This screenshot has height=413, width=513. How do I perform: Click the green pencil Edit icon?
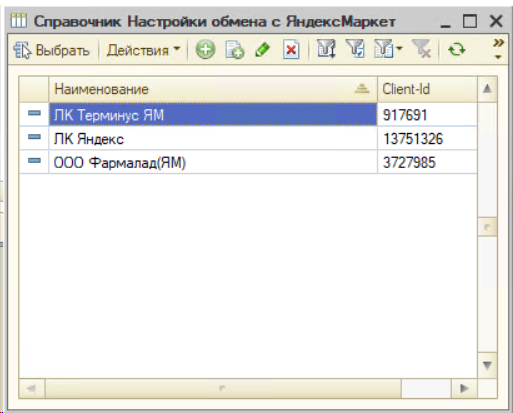coord(262,50)
